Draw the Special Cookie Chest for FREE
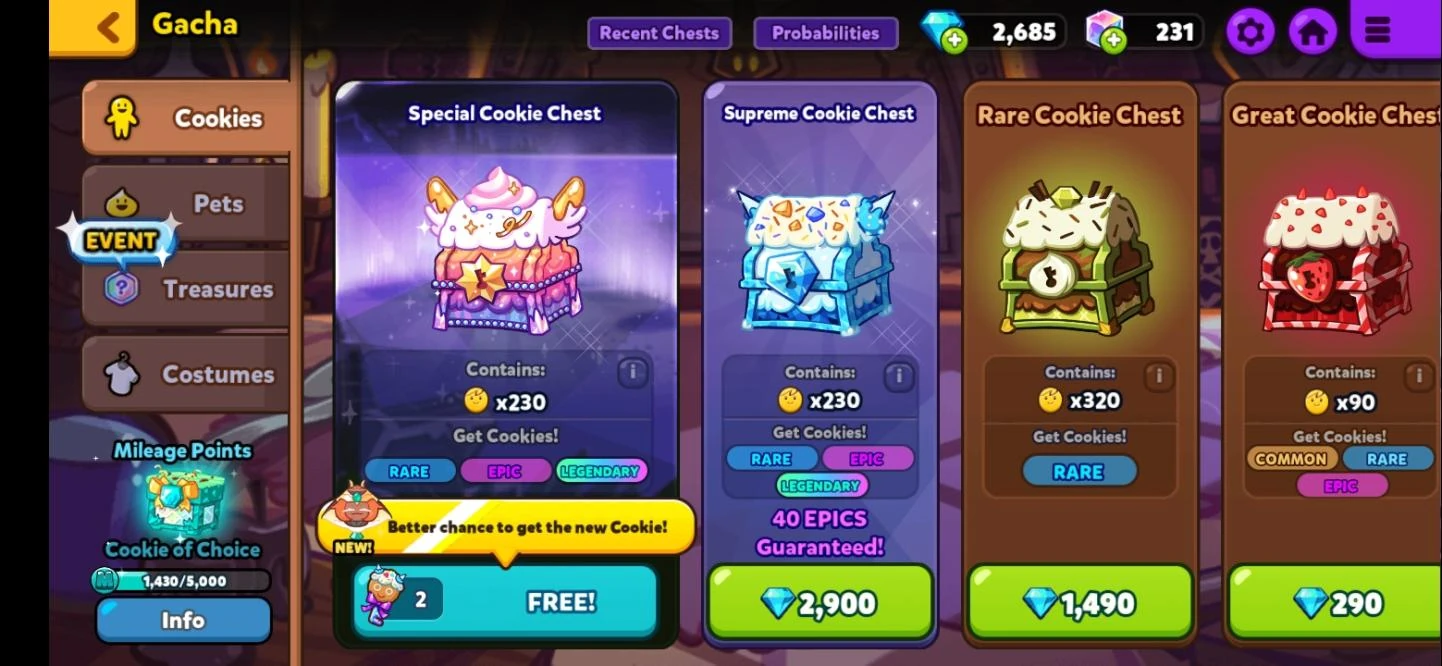Screen dimensions: 1442x666 [505, 601]
